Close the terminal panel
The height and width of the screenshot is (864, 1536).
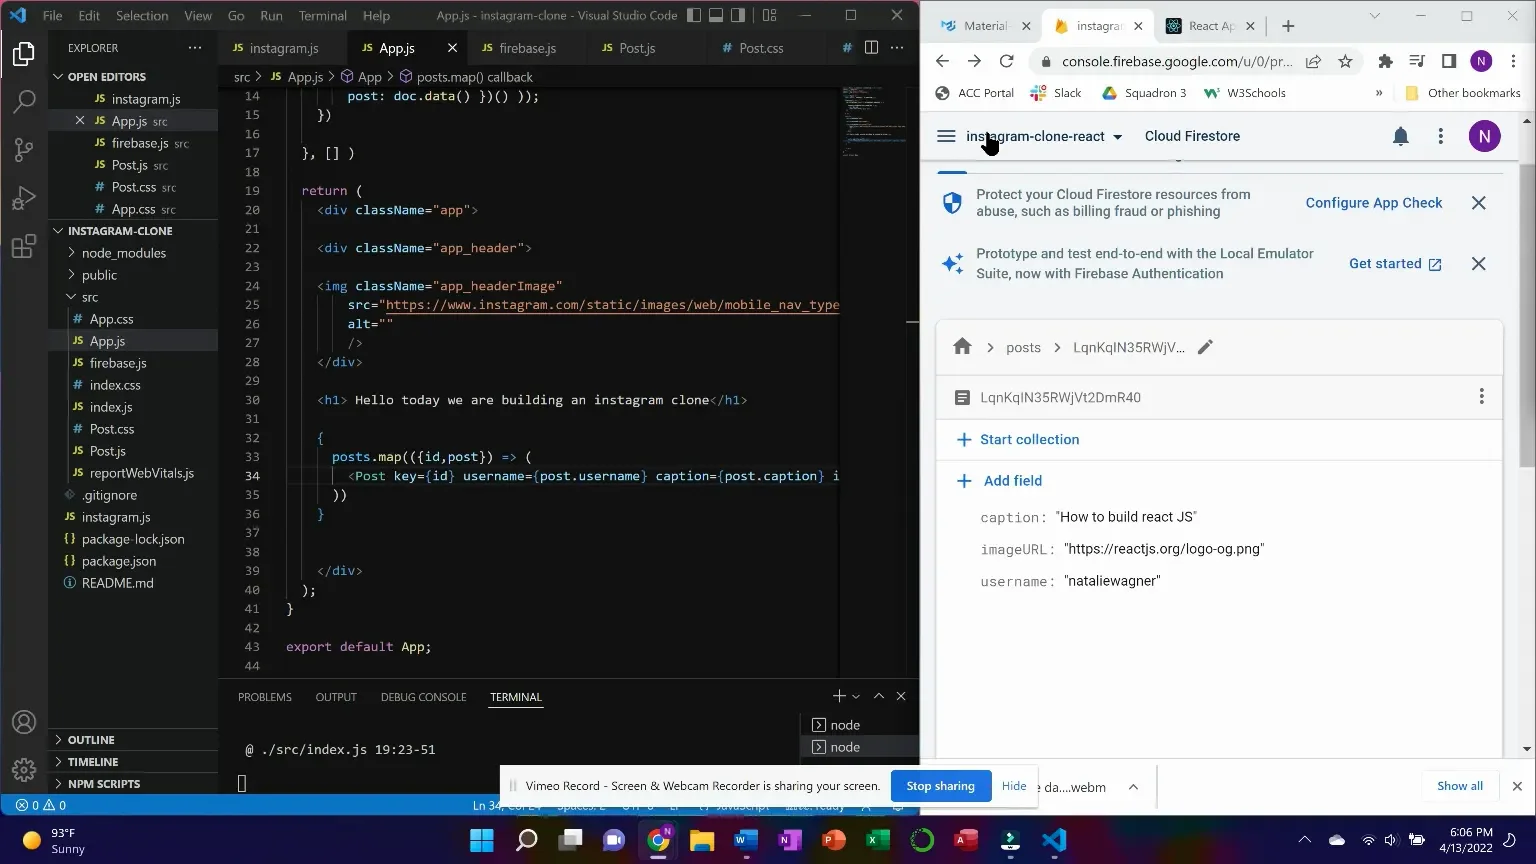click(901, 696)
